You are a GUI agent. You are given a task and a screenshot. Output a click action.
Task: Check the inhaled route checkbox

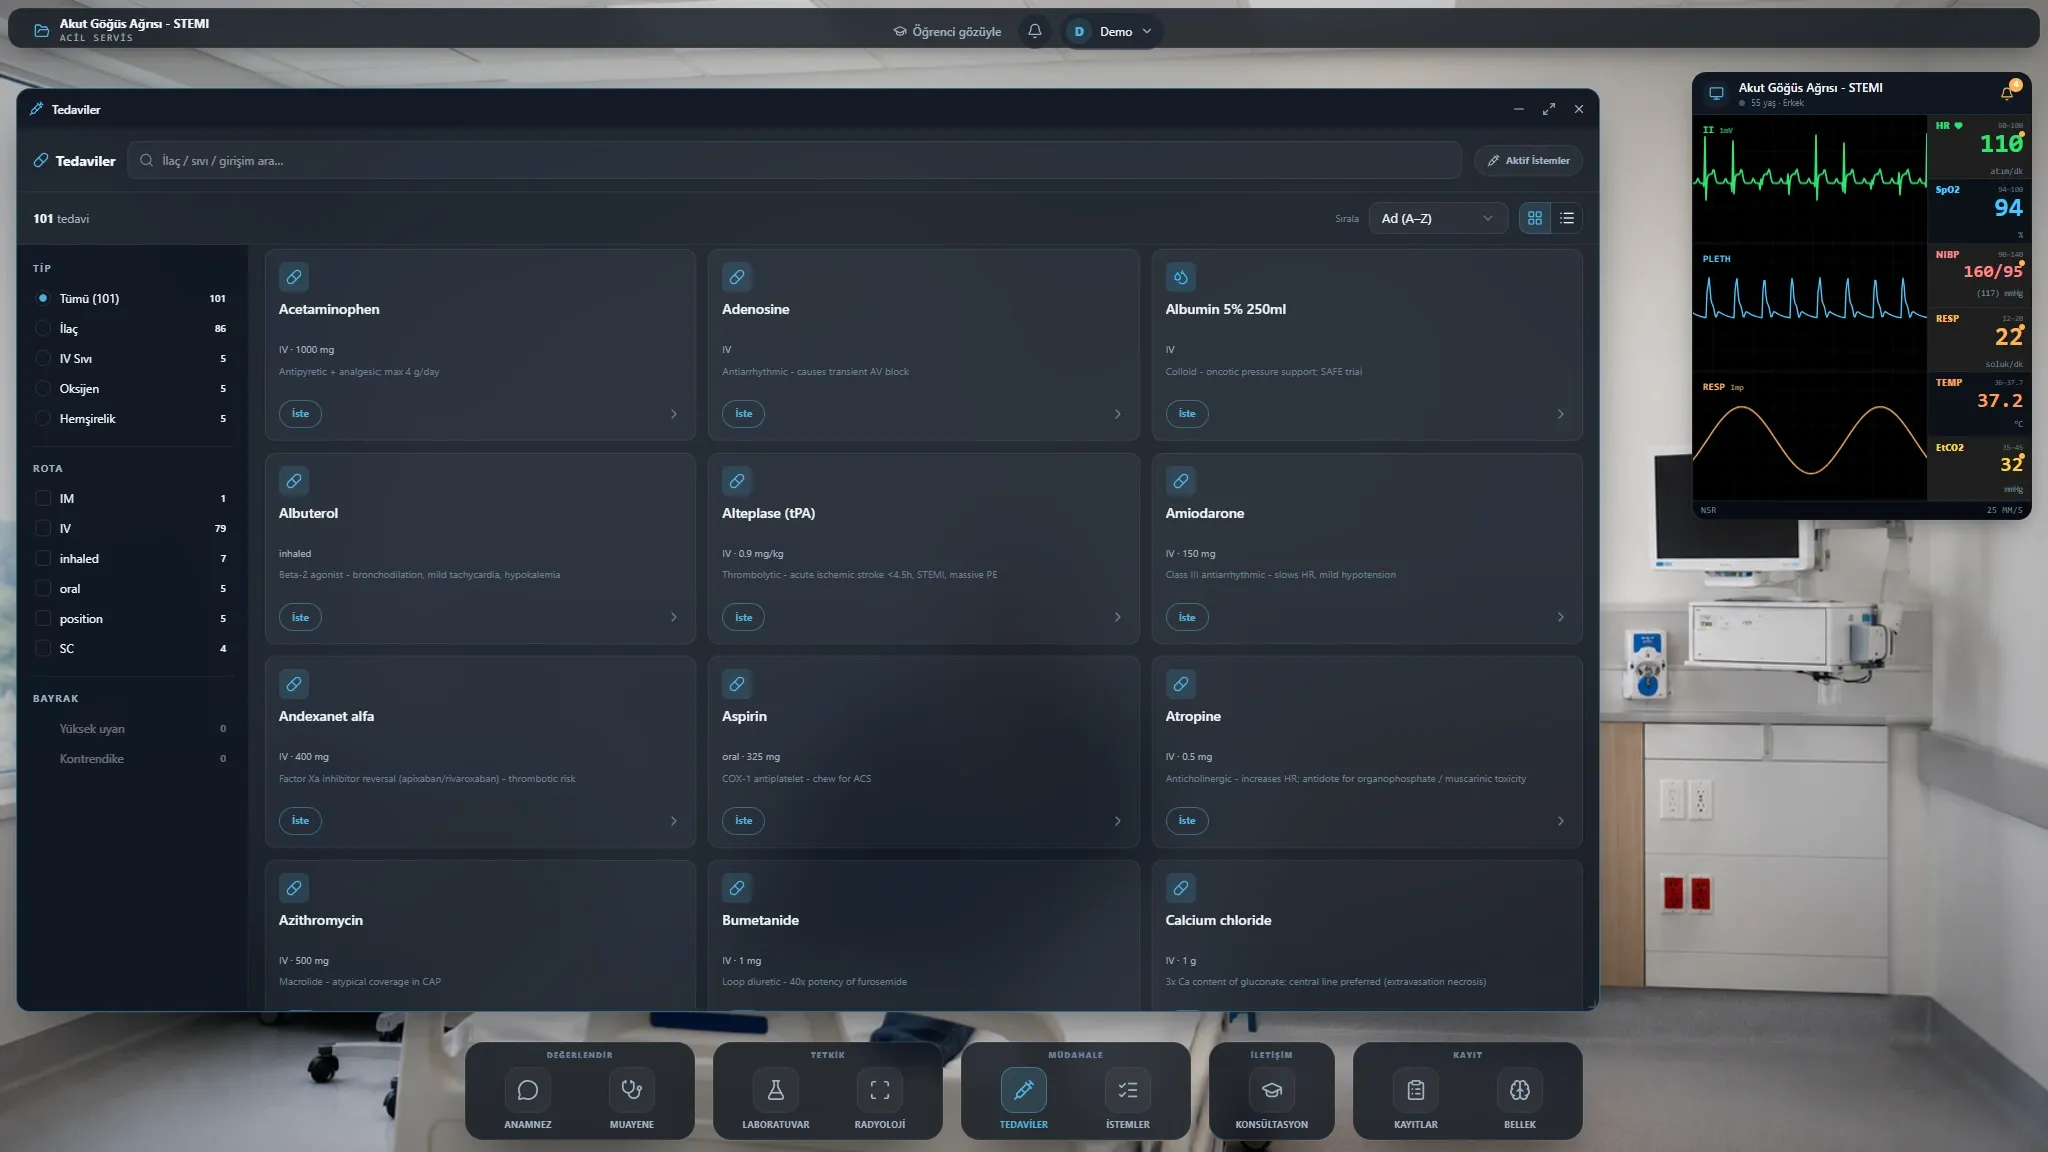coord(43,558)
